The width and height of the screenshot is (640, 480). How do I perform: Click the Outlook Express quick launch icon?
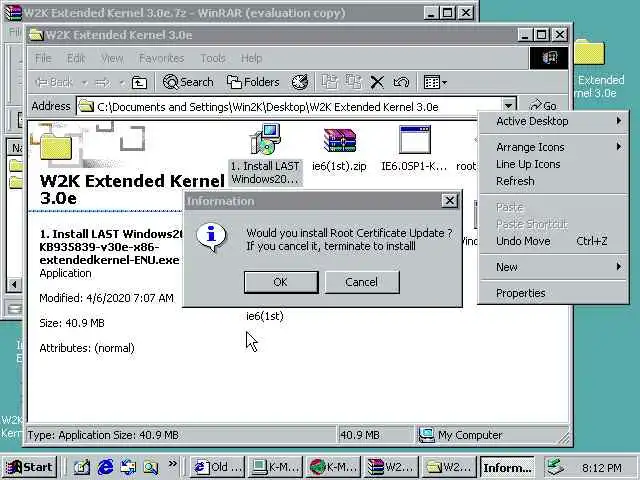(128, 467)
